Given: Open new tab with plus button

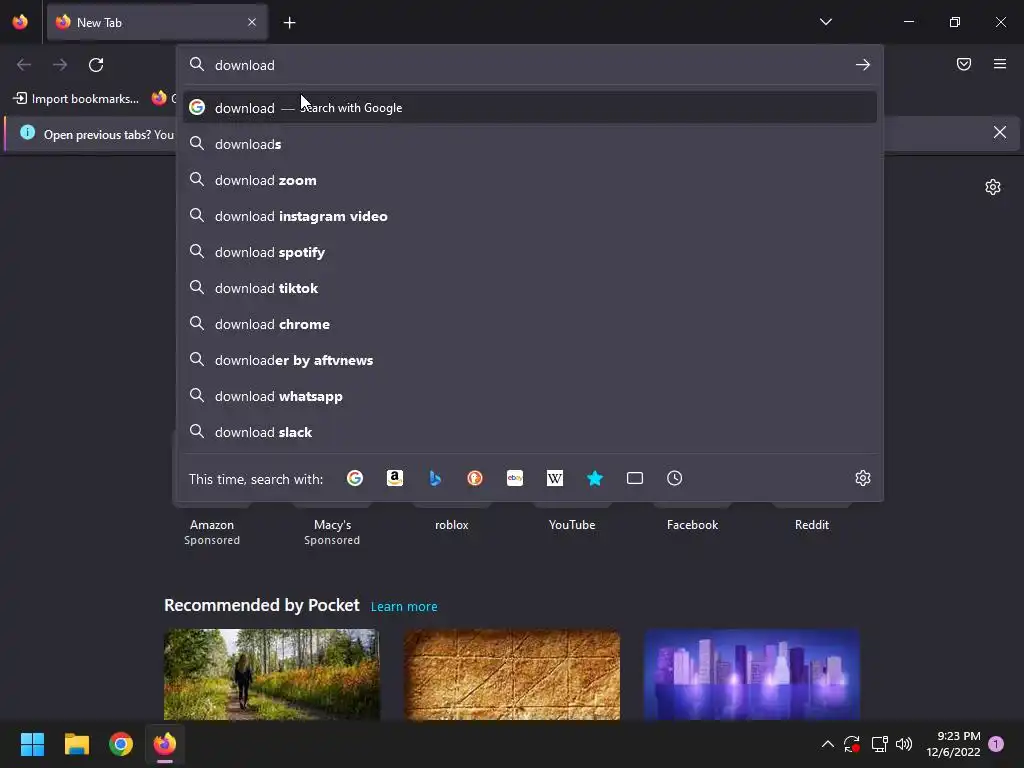Looking at the screenshot, I should click(289, 23).
